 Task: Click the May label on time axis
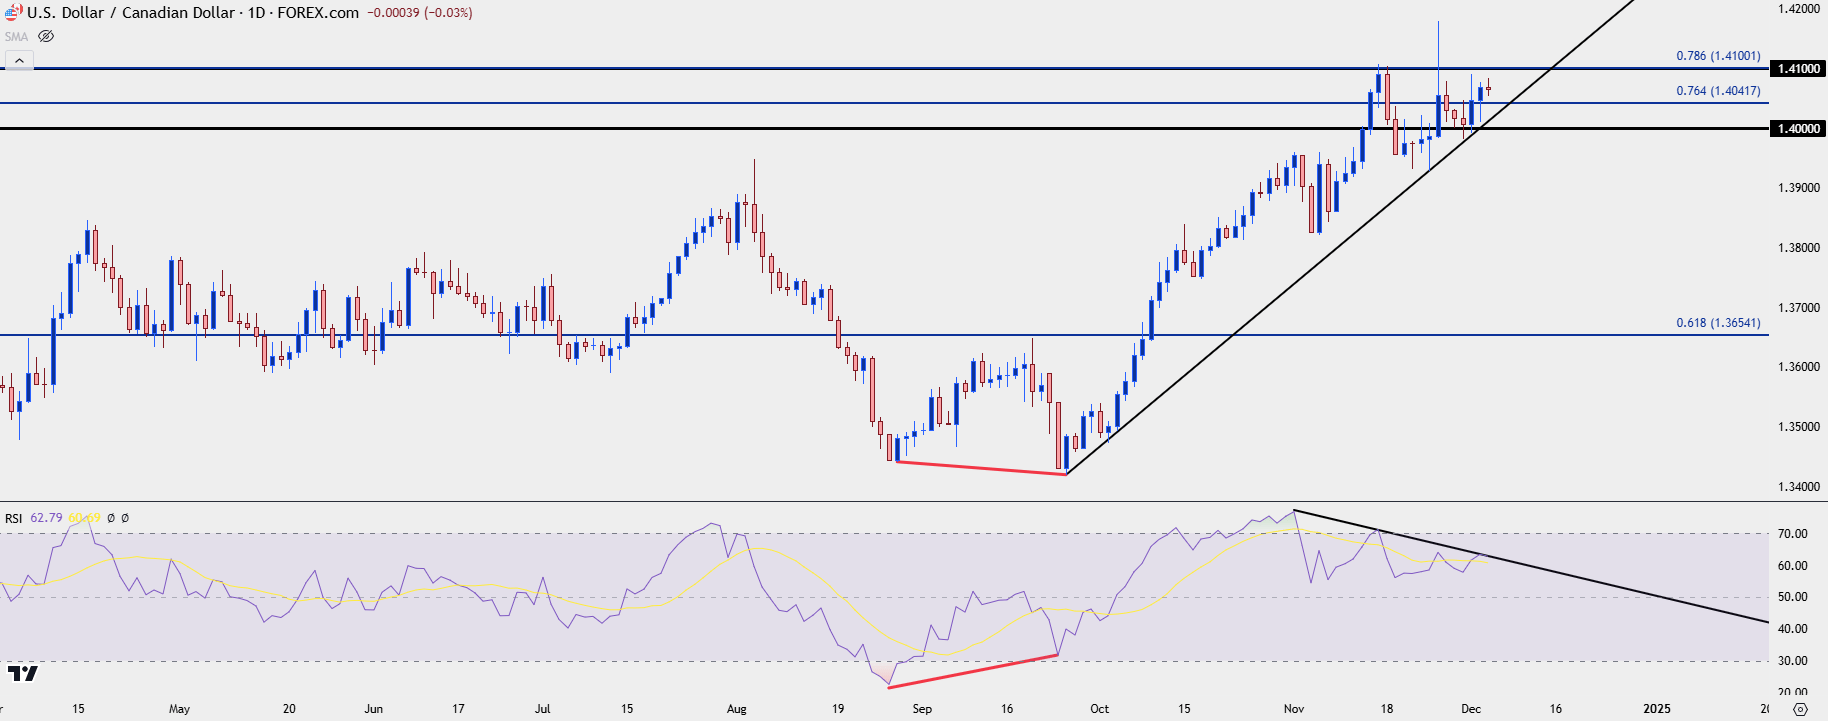pos(179,709)
